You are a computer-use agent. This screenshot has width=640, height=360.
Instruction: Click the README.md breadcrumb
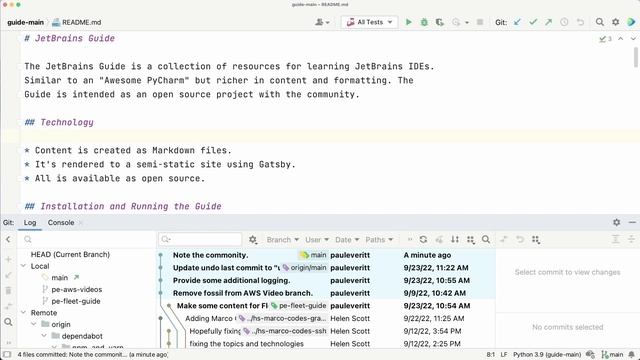point(77,22)
